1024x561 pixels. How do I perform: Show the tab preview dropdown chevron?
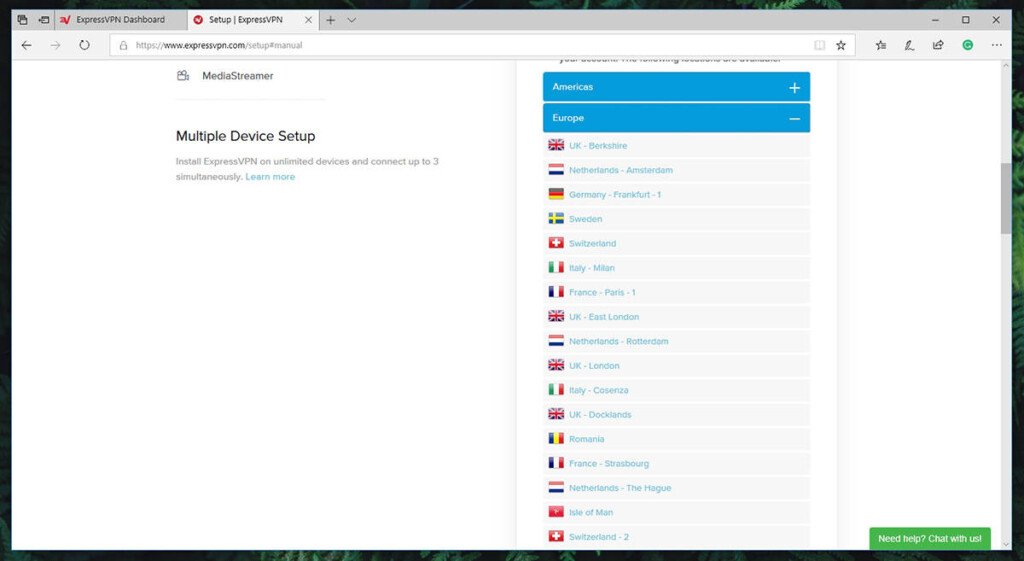[351, 20]
